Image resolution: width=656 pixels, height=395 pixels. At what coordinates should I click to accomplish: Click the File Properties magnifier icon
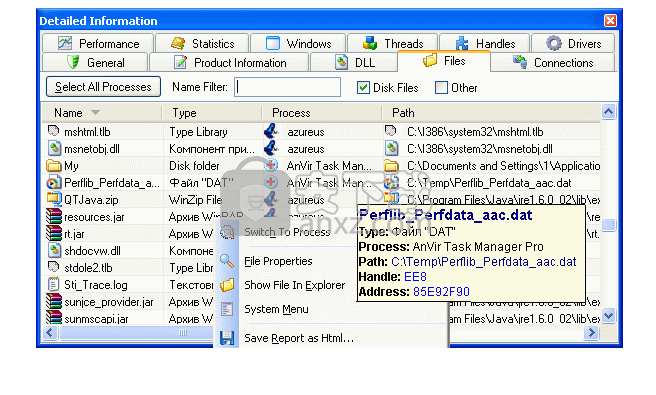227,261
